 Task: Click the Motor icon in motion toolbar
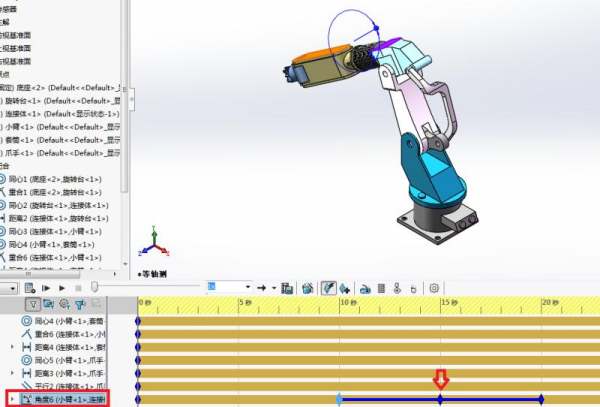point(363,288)
